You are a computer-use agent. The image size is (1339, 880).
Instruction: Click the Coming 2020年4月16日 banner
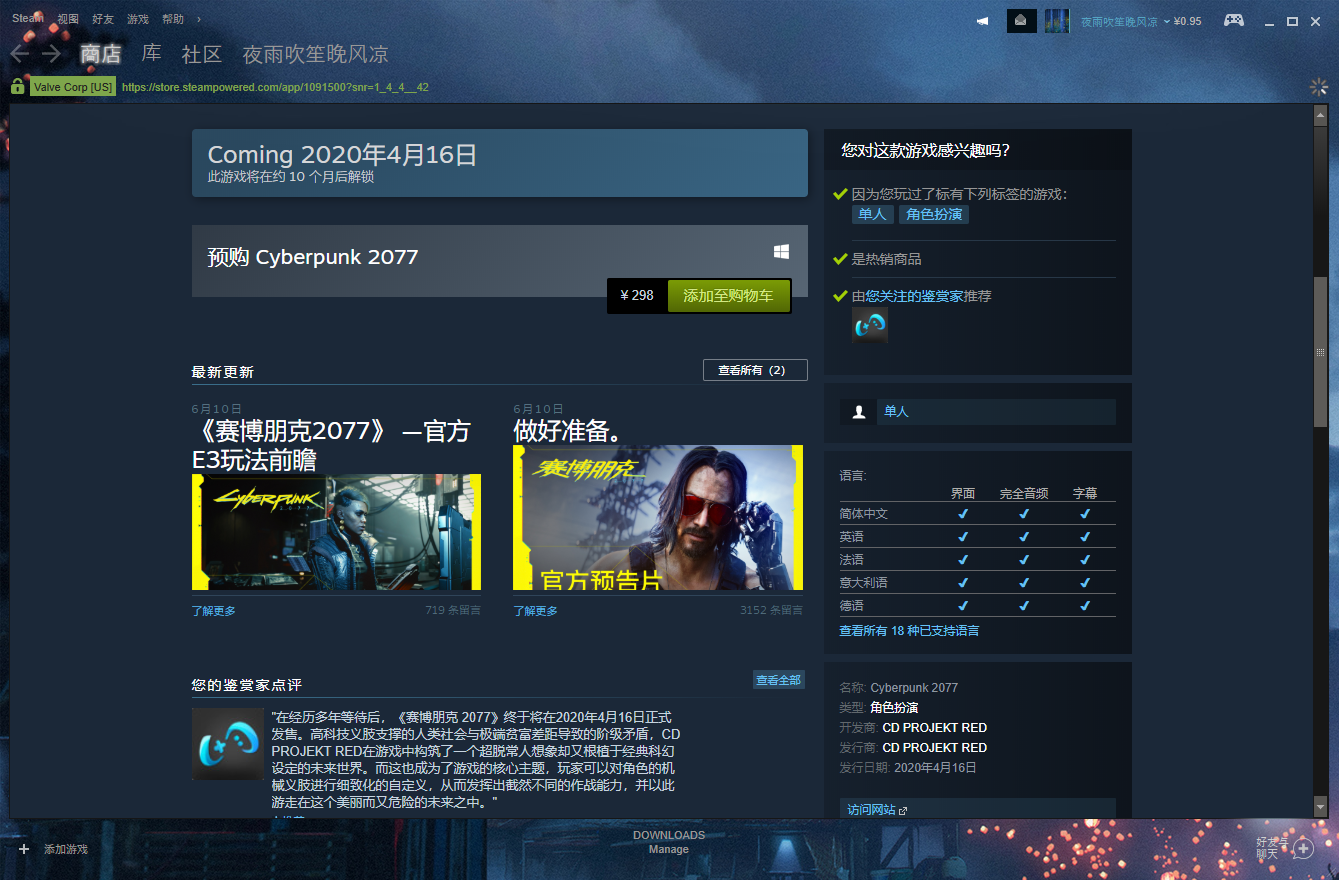500,163
